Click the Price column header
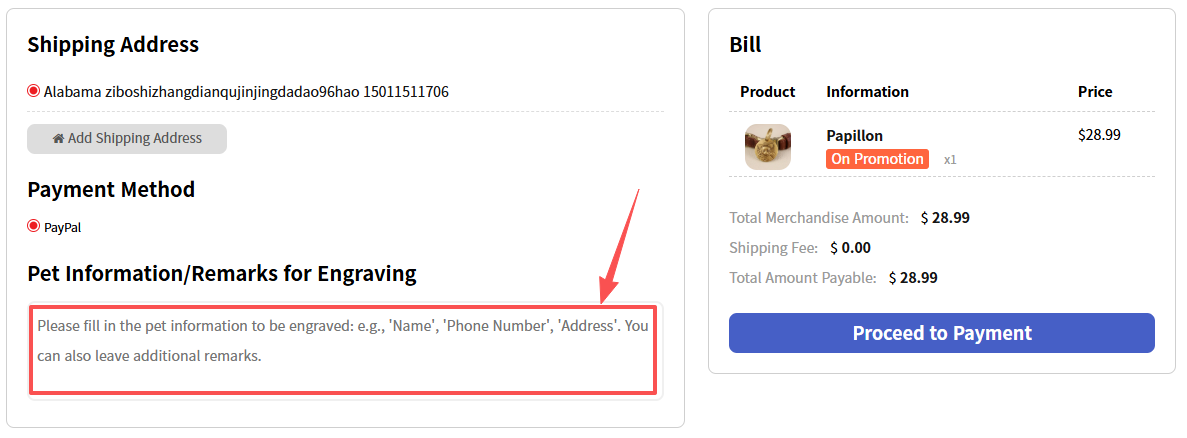 coord(1095,92)
